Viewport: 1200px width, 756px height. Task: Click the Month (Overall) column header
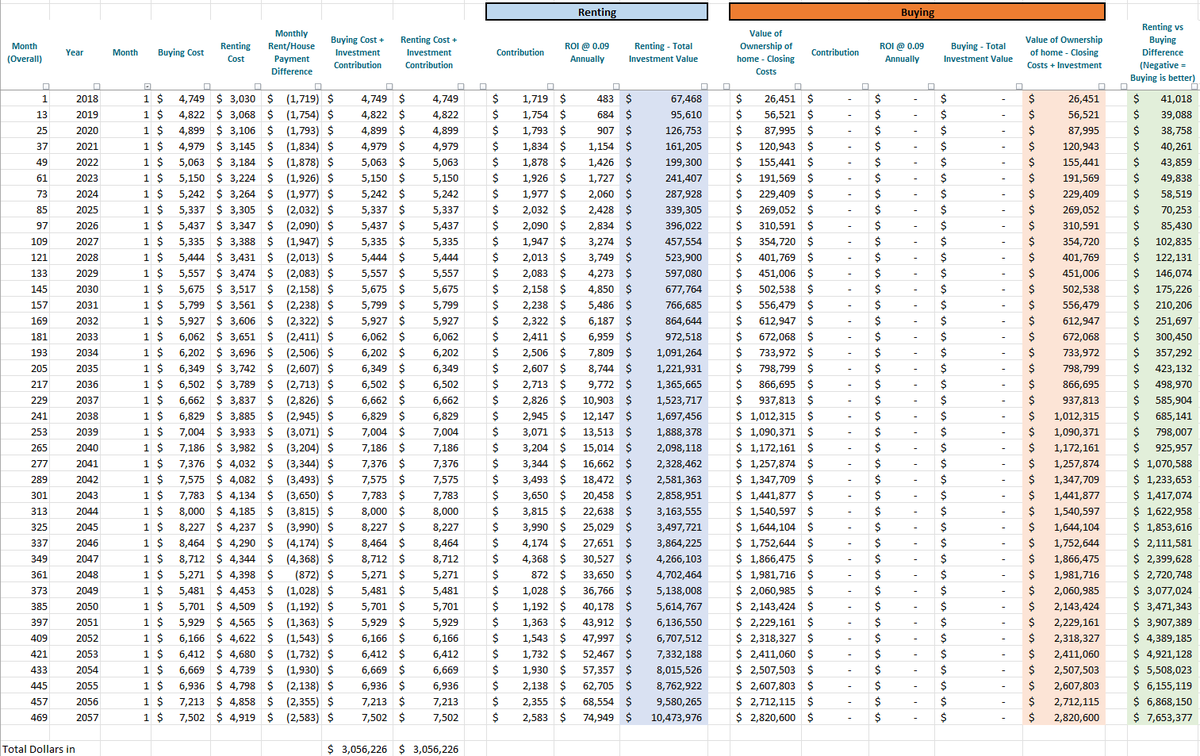point(24,52)
